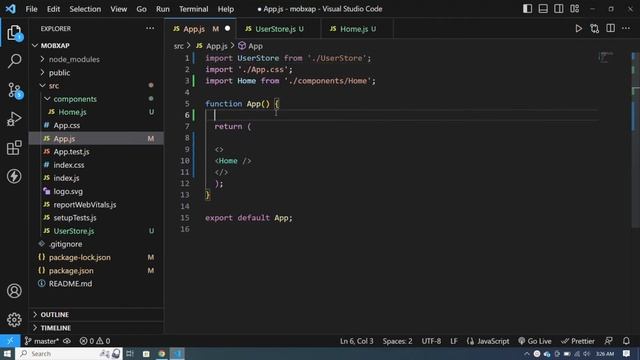This screenshot has height=360, width=640.
Task: Open reportWebVitals.js in the explorer
Action: pos(96,204)
